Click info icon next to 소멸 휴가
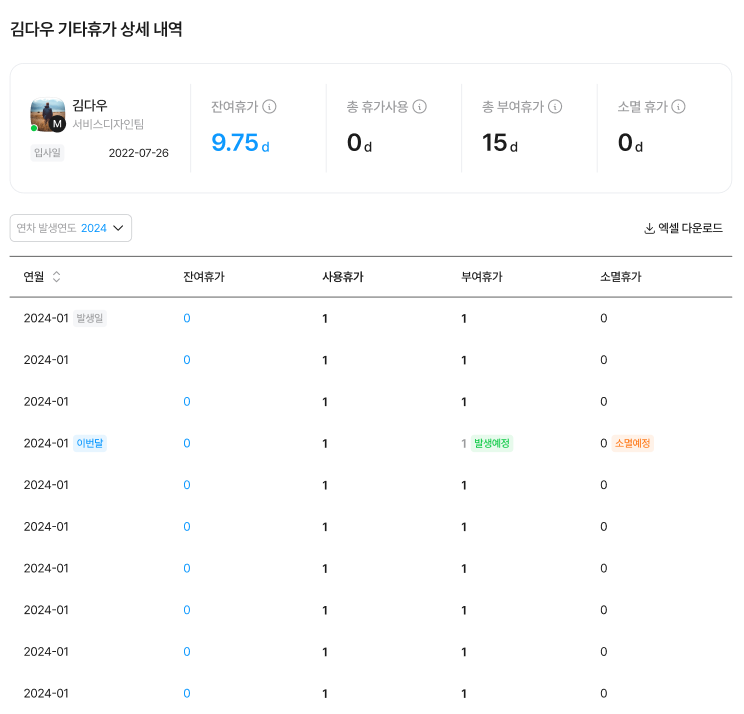 pos(678,107)
